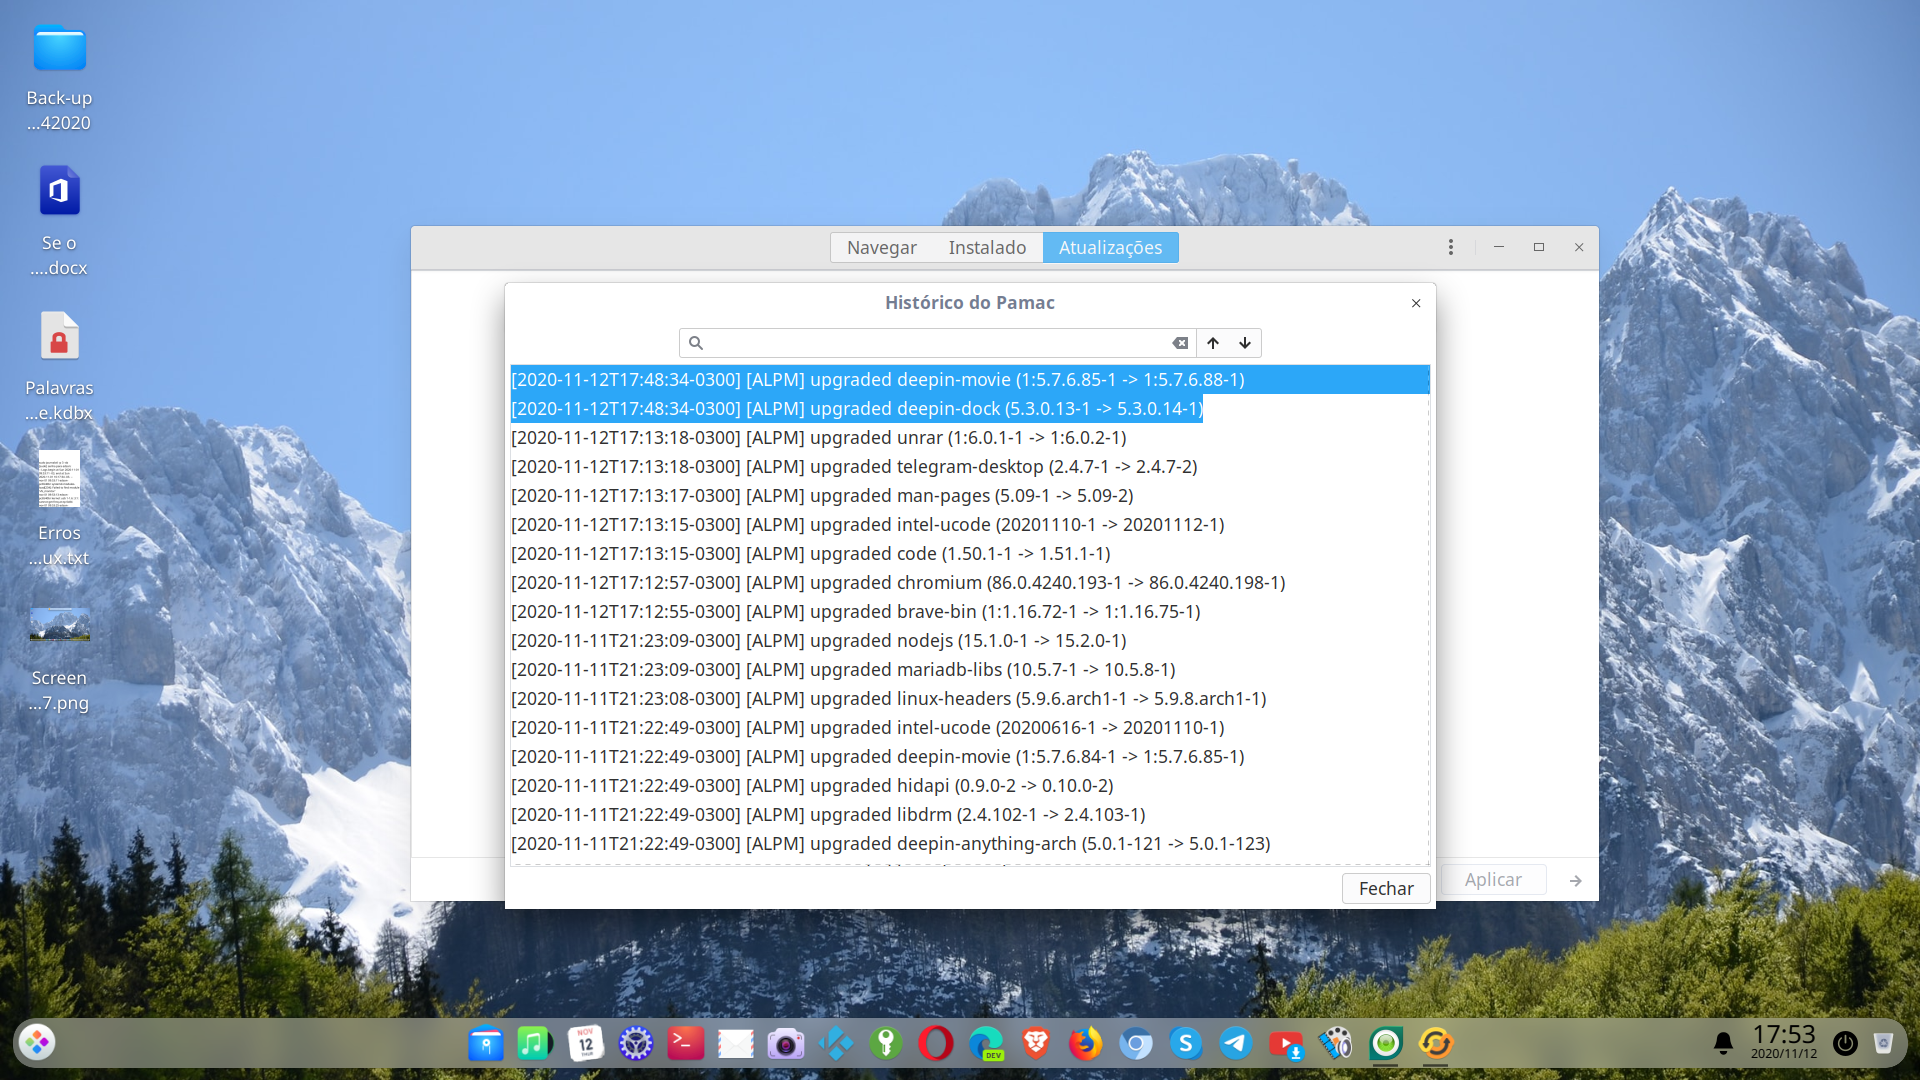Launch the terminal from the dock
1920x1080 pixels.
(x=685, y=1043)
